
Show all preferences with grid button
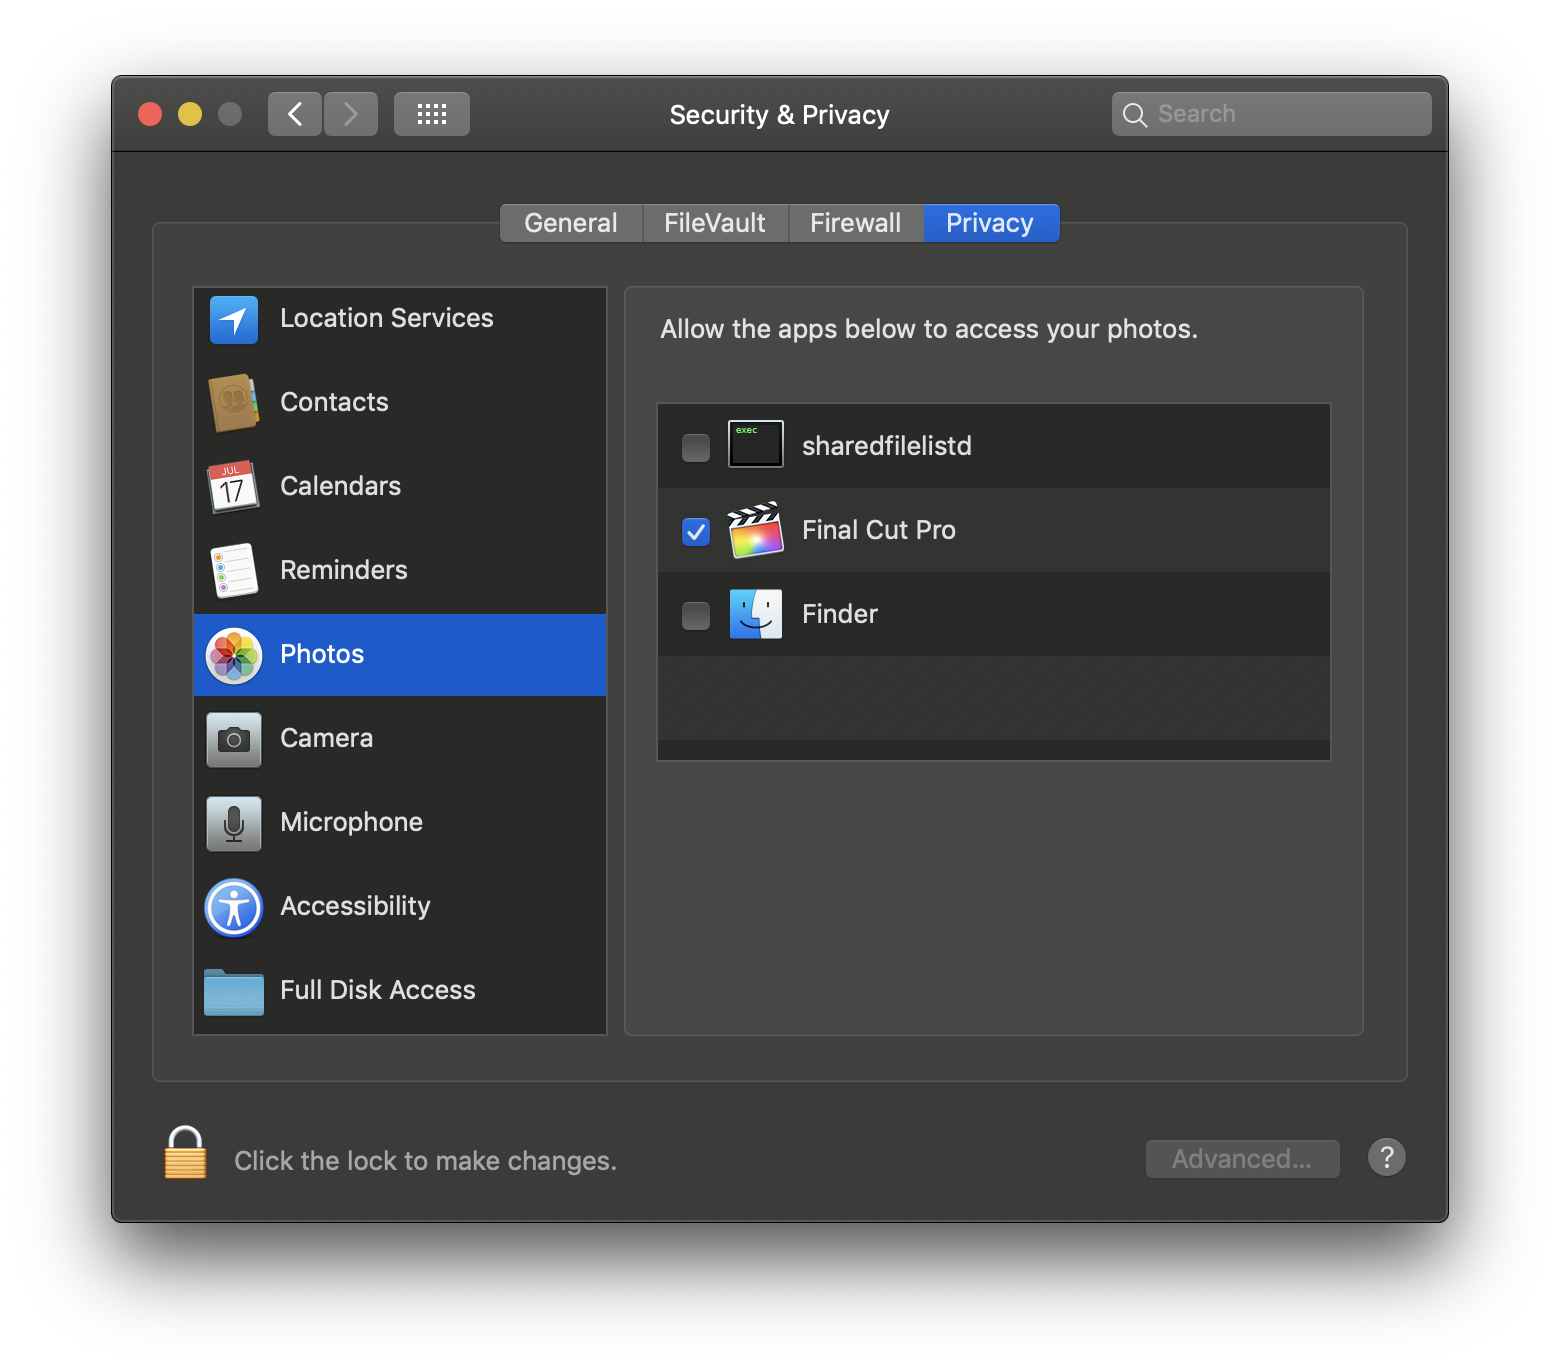click(x=432, y=114)
